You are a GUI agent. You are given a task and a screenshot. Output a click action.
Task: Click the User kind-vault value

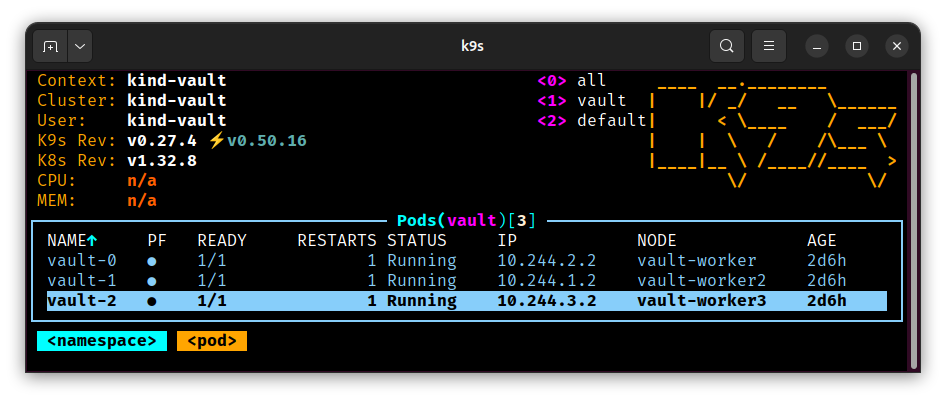(x=177, y=121)
